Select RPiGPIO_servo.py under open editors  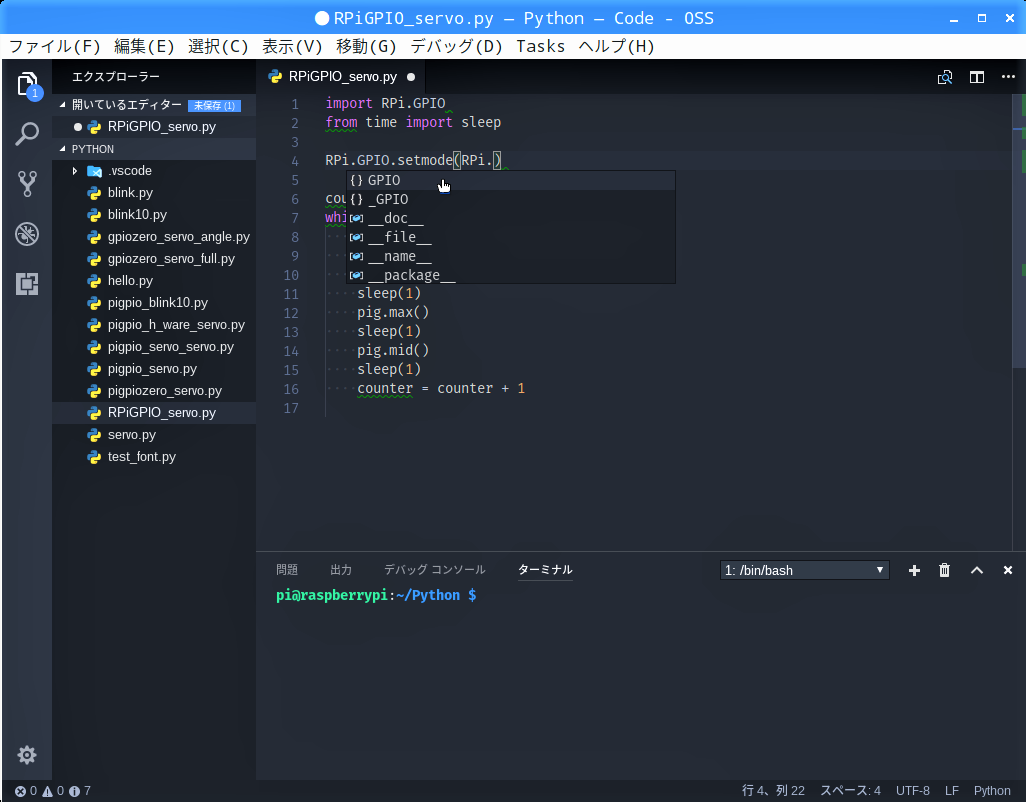pyautogui.click(x=154, y=127)
